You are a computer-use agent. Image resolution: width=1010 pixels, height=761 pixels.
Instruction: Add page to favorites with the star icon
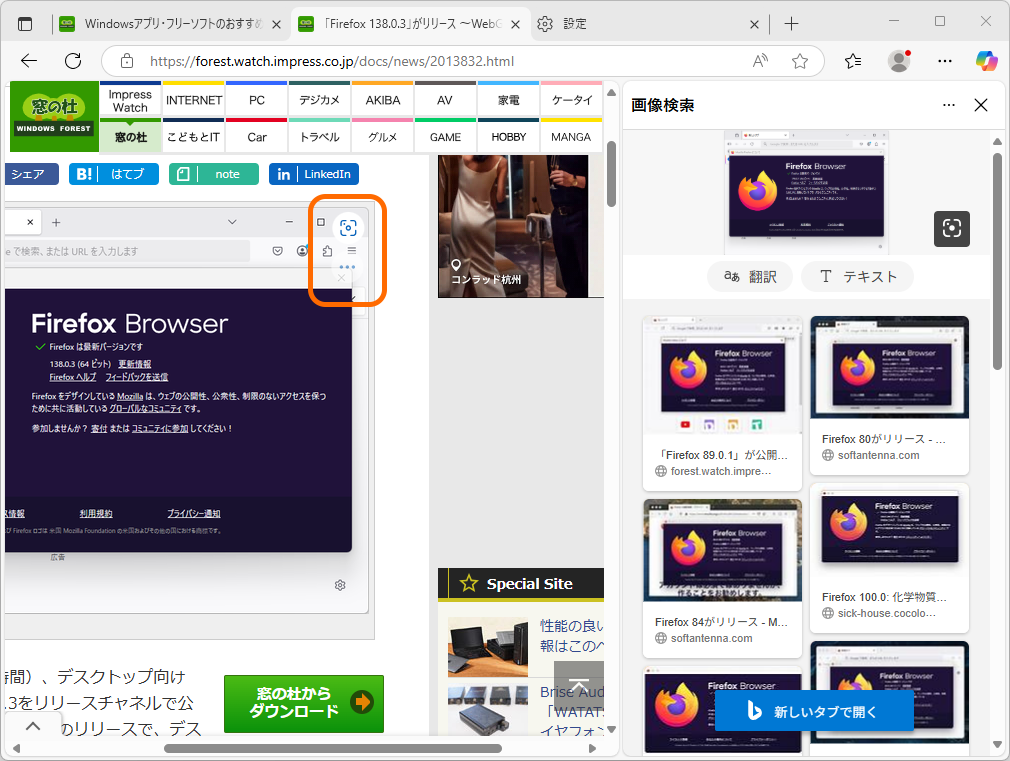pyautogui.click(x=799, y=60)
